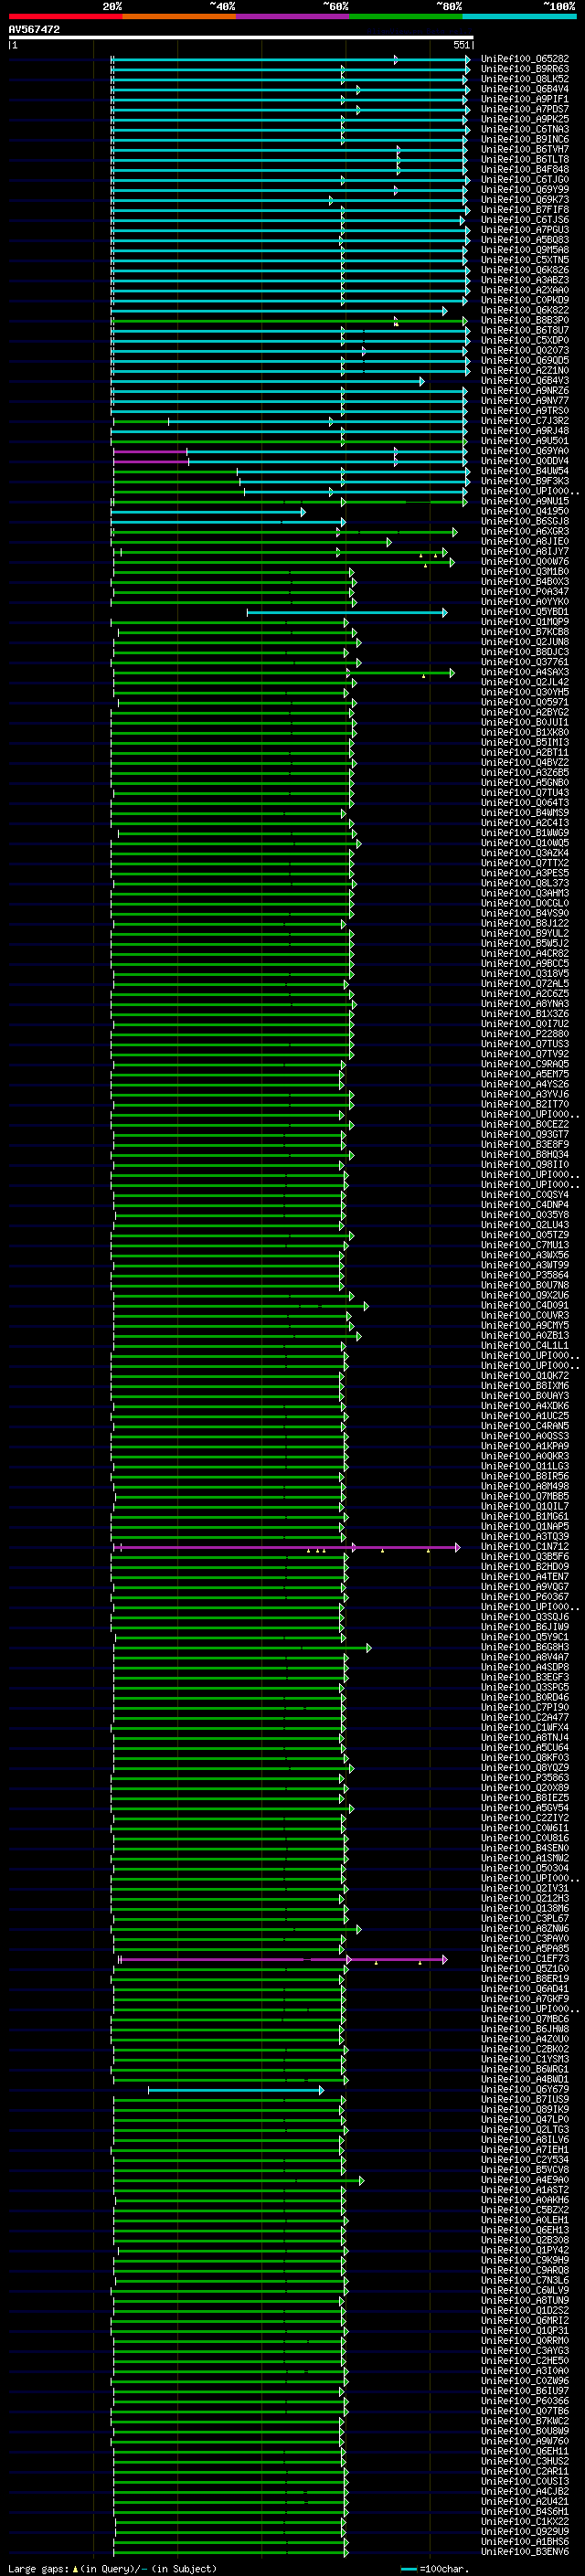
Task: Select hit label UniRef100_C7J3R2
Action: [525, 421]
